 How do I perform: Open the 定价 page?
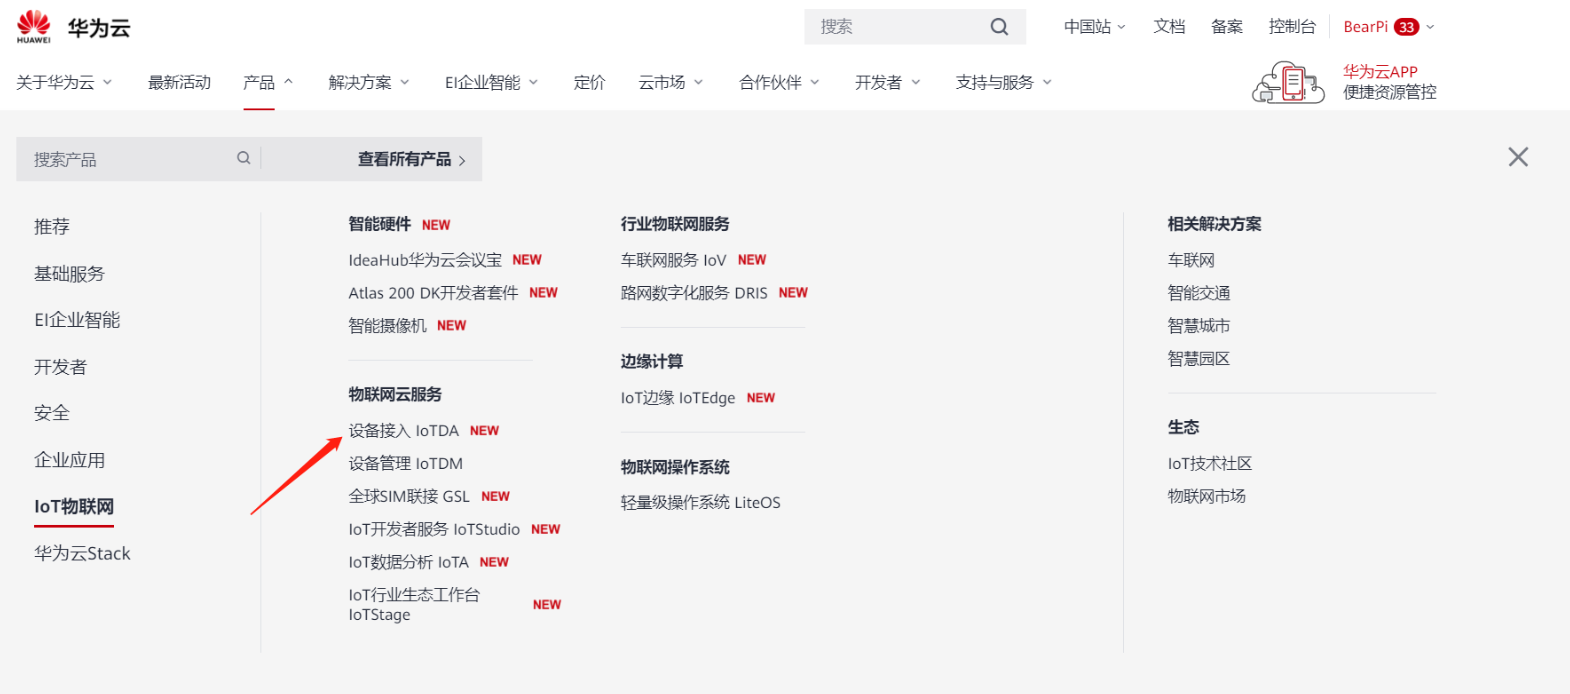click(x=589, y=82)
